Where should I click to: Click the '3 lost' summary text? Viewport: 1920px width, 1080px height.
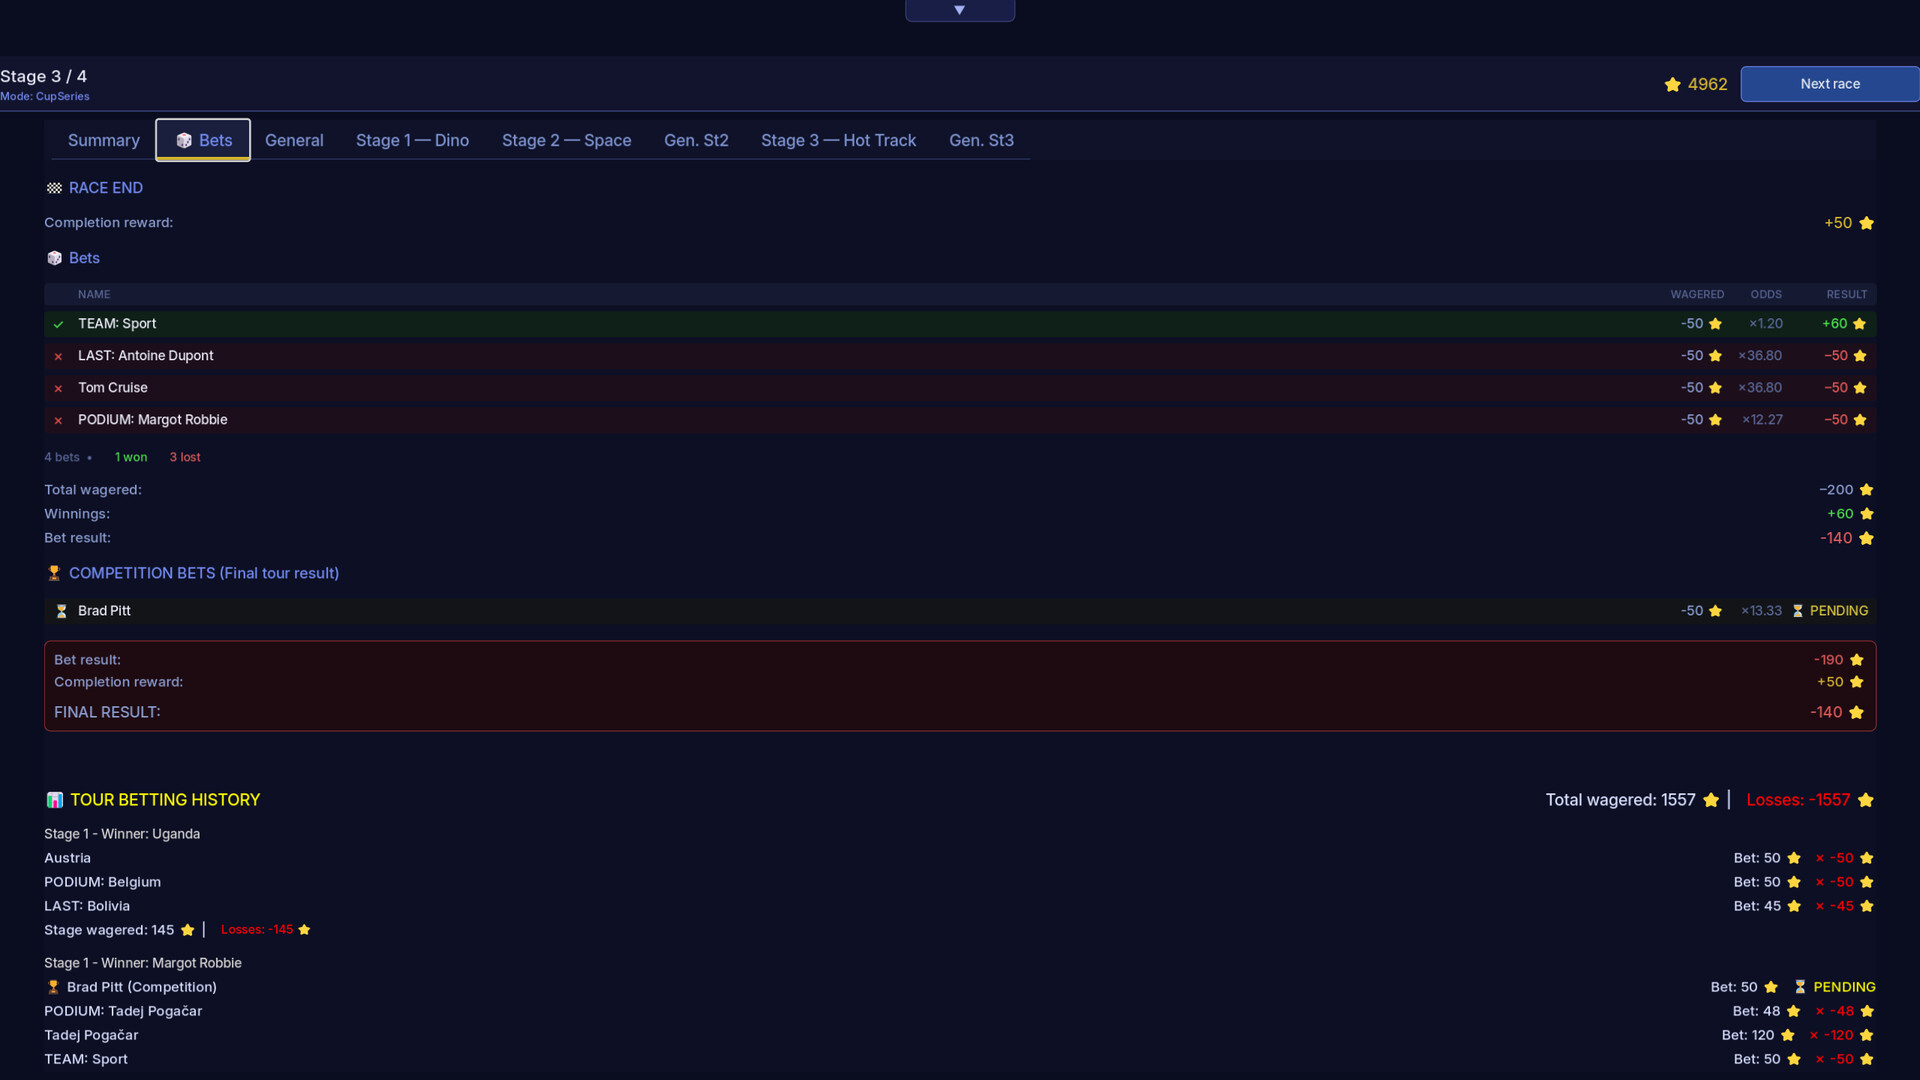point(185,457)
